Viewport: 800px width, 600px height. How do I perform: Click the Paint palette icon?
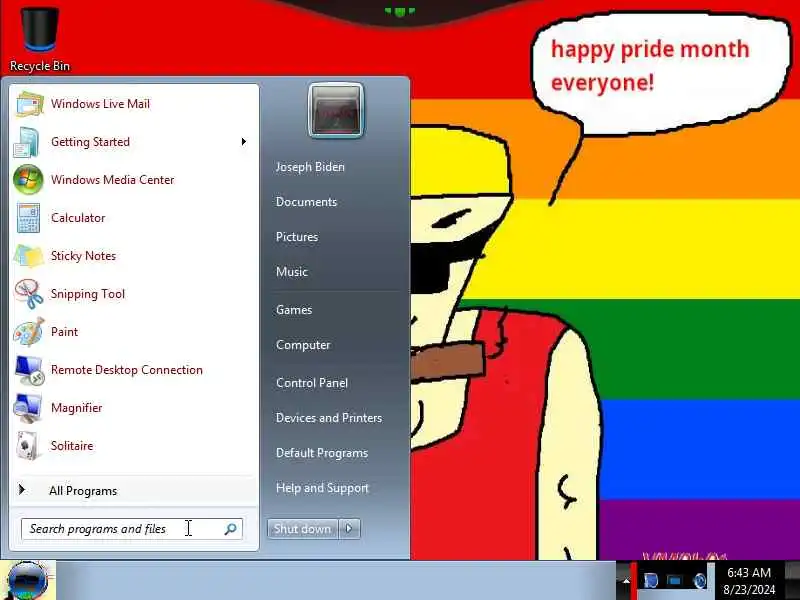tap(29, 332)
